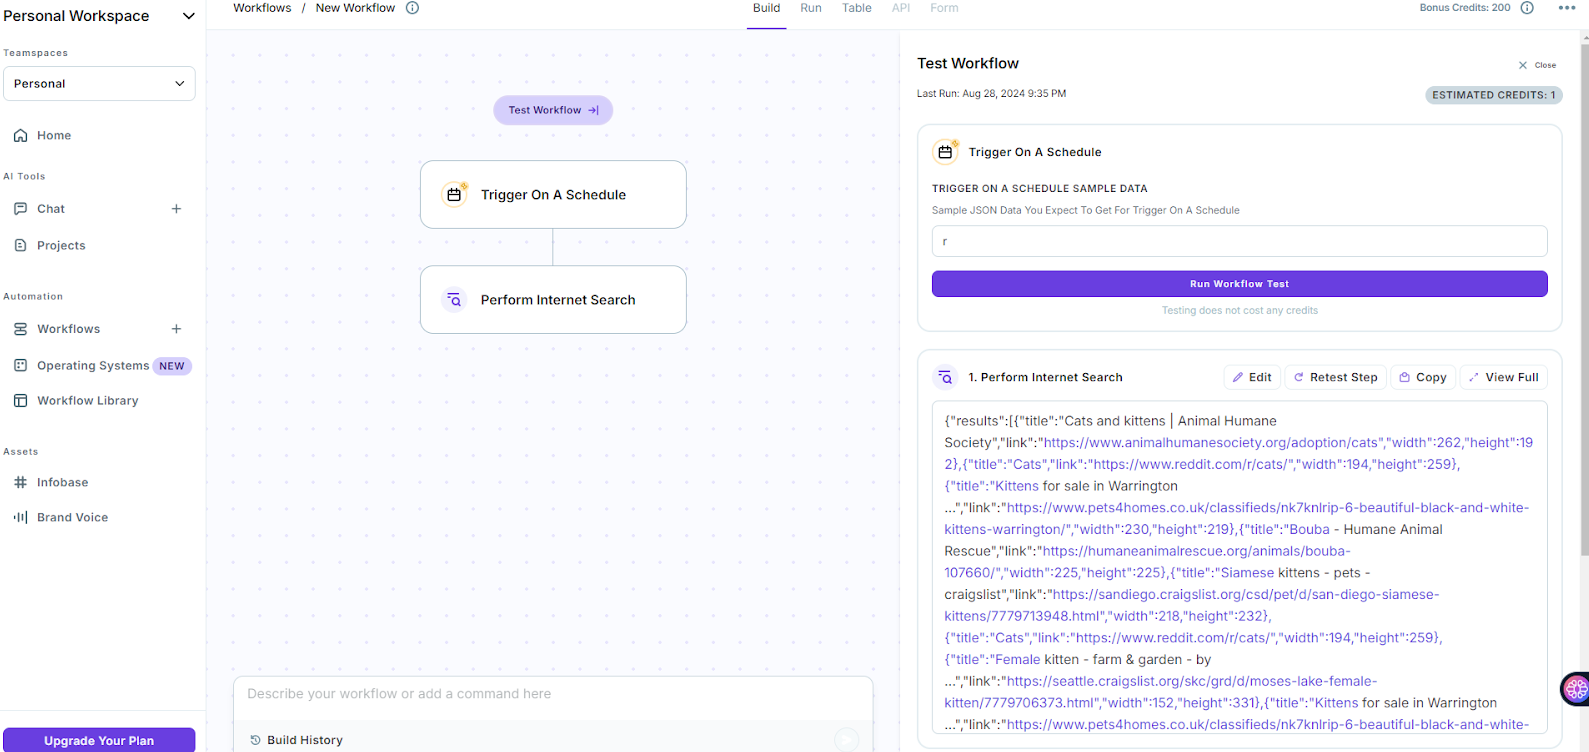Click calendar icon on Trigger canvas node

click(454, 195)
